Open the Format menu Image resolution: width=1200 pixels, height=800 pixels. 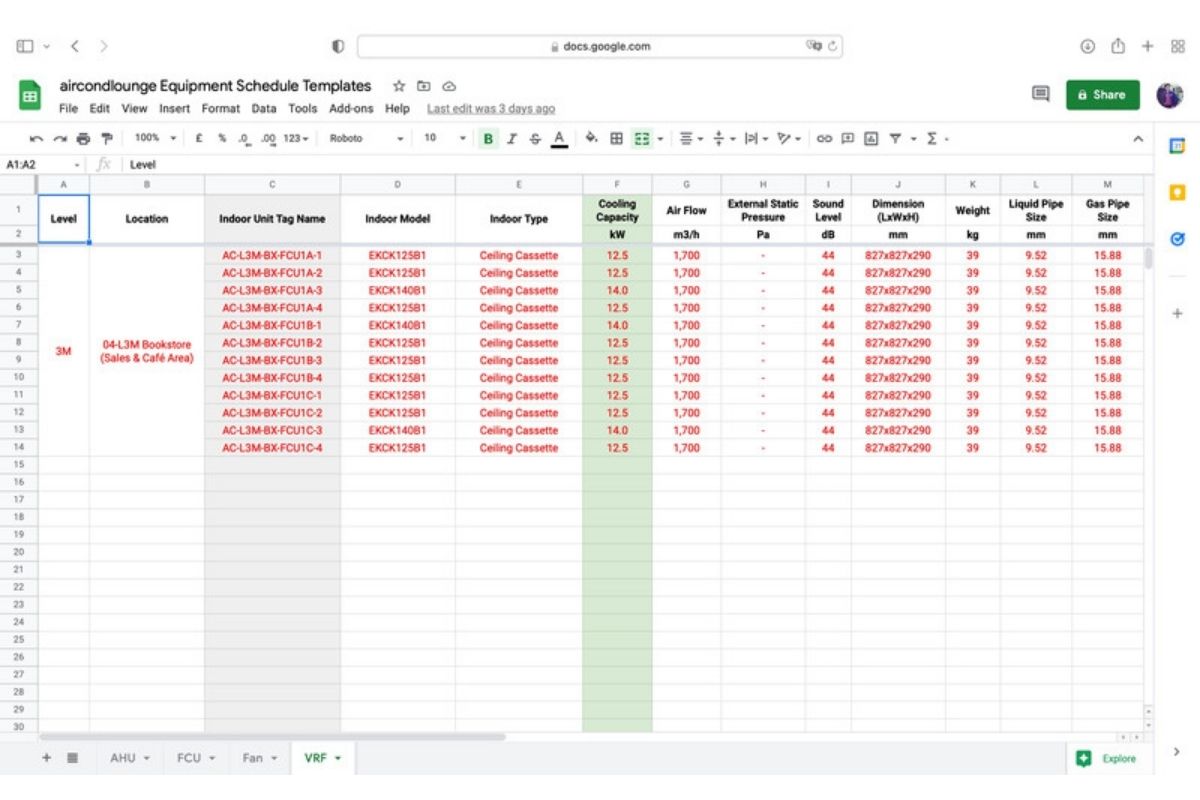pyautogui.click(x=220, y=109)
